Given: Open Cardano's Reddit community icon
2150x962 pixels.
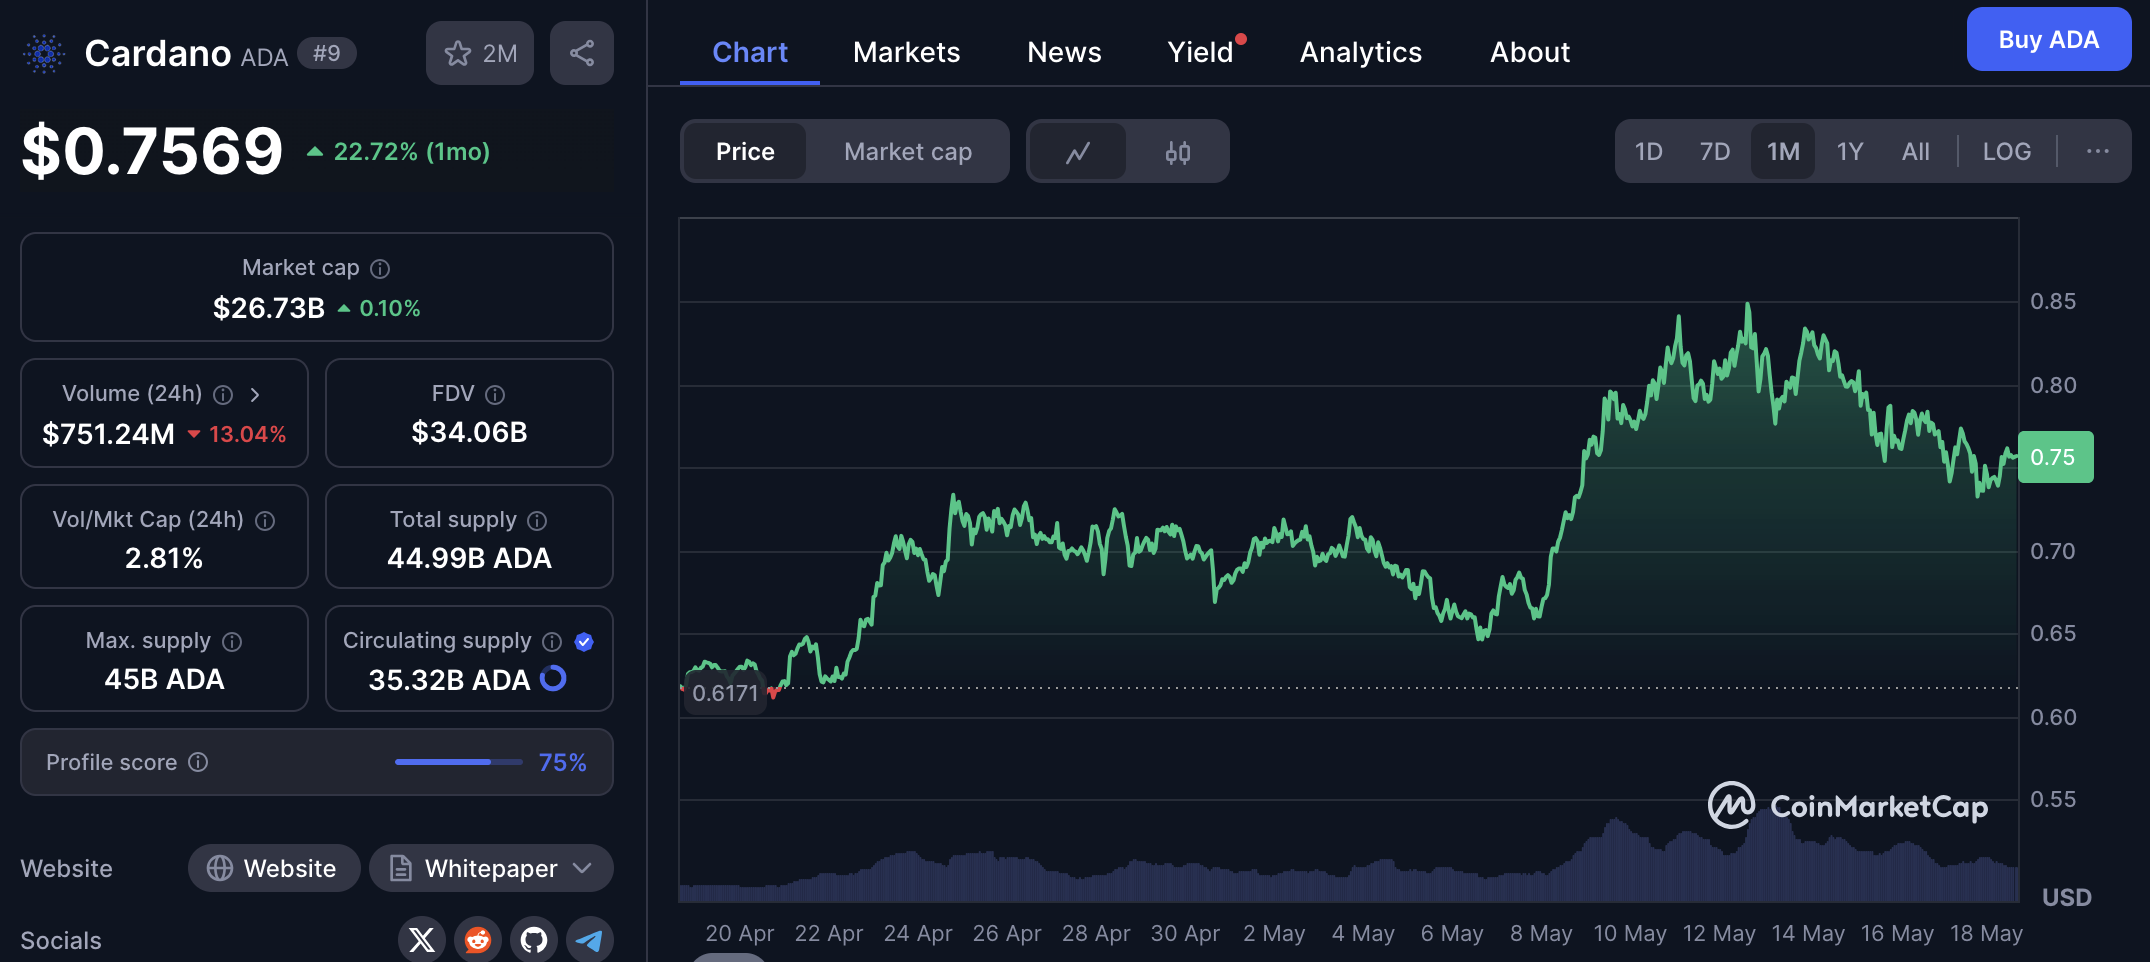Looking at the screenshot, I should click(477, 939).
